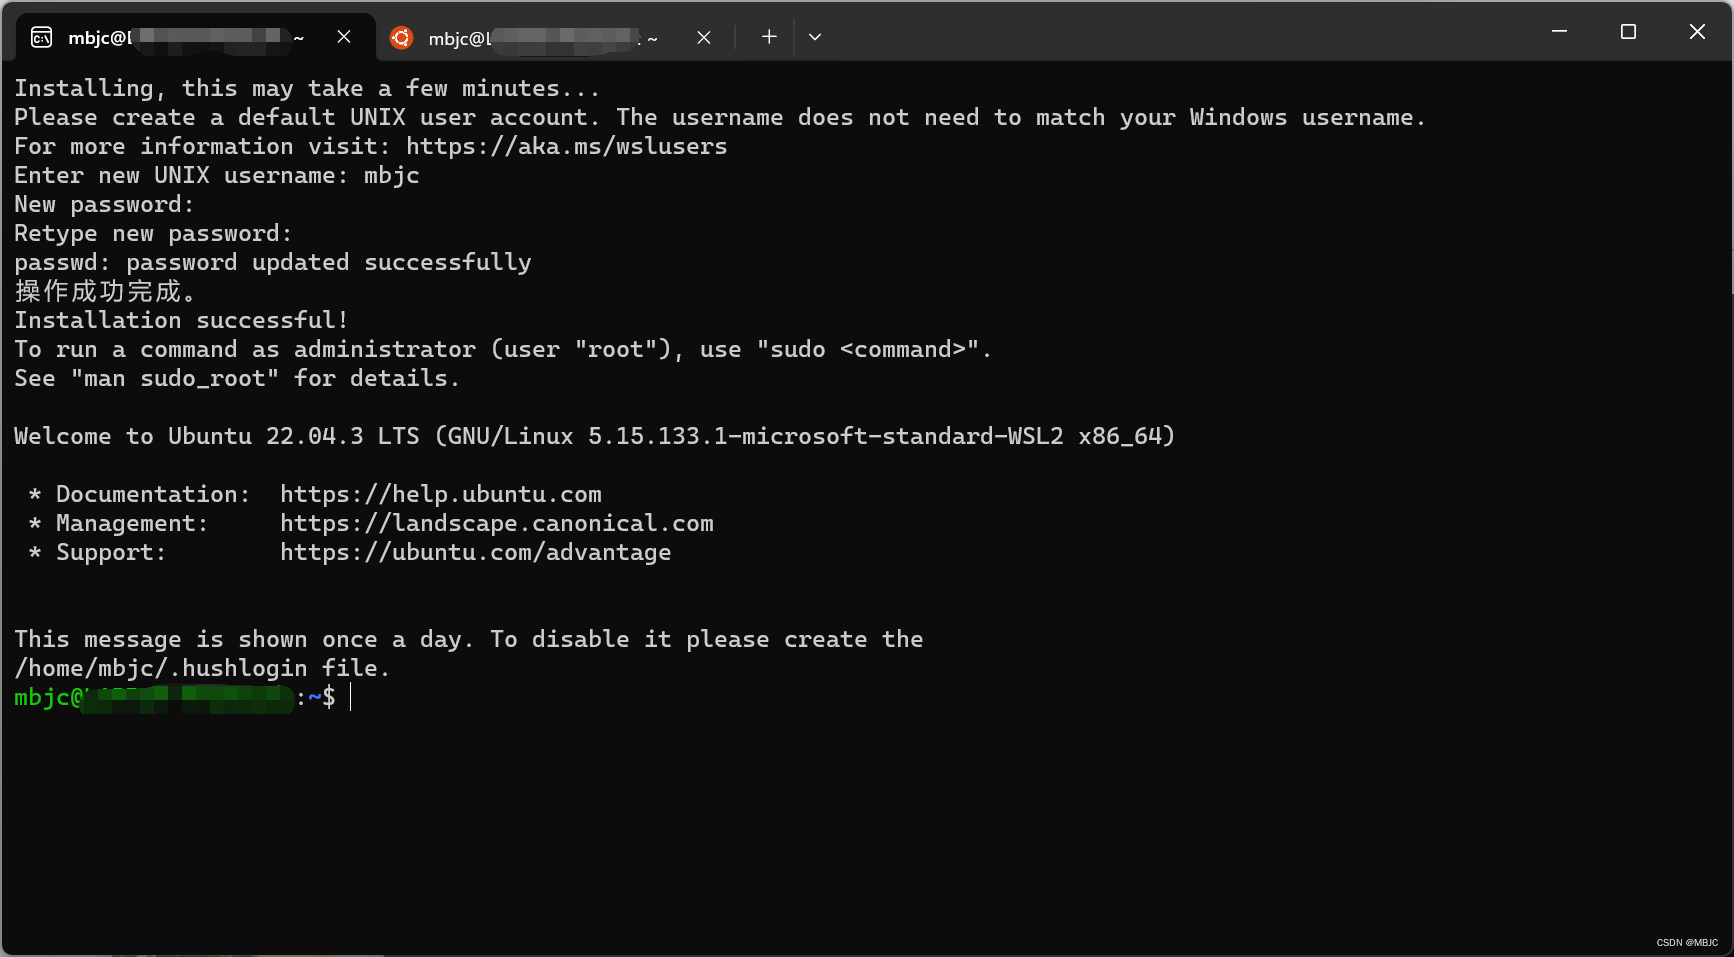Click the Command Prompt icon on first tab
This screenshot has width=1734, height=957.
(42, 38)
